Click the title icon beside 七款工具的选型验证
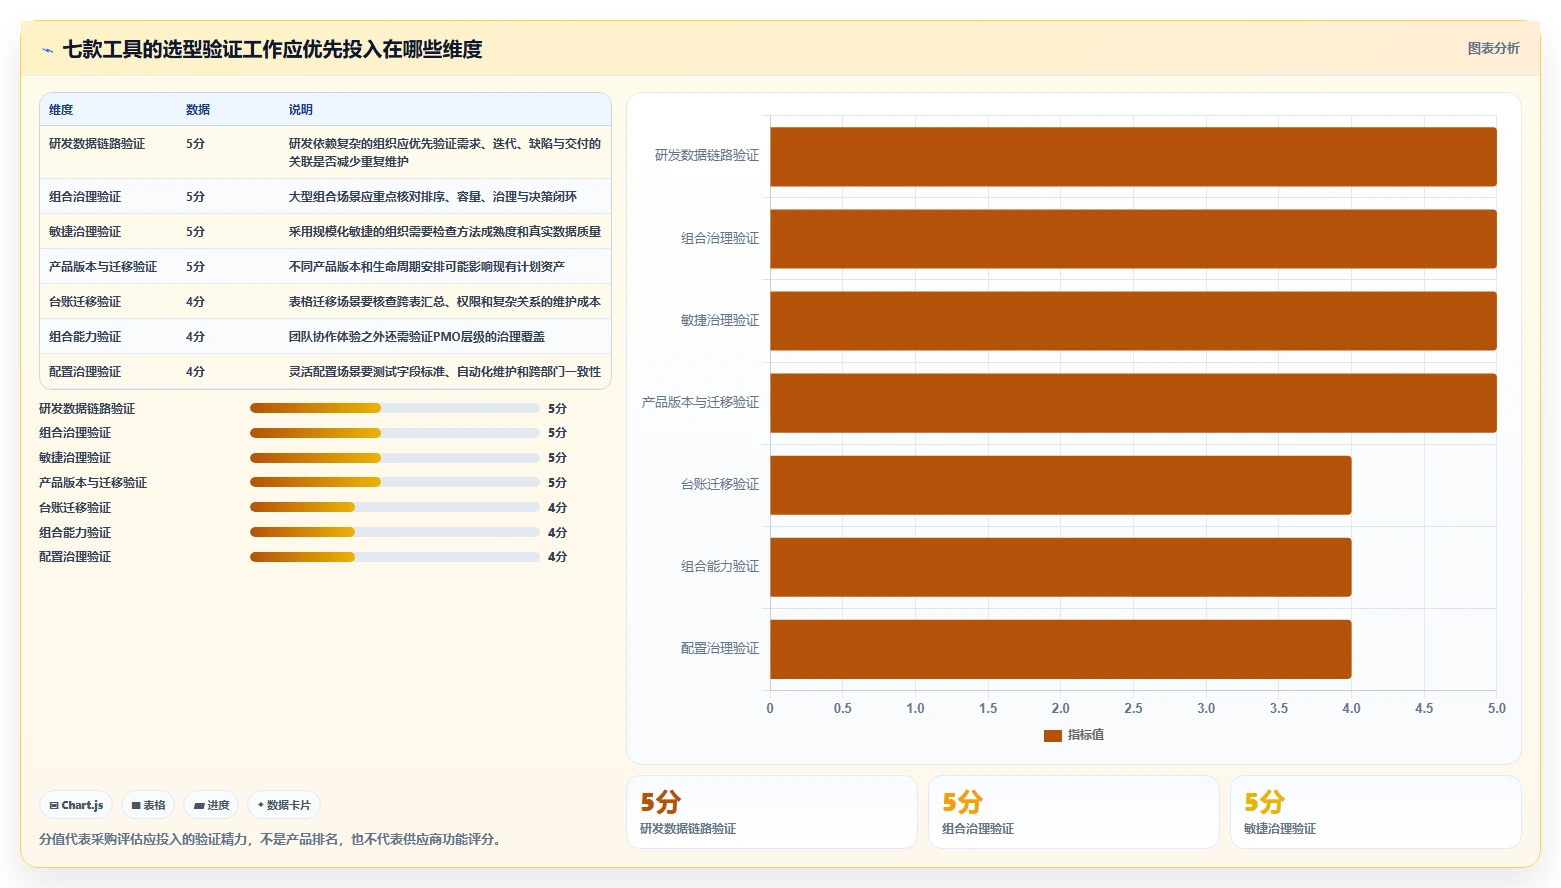Viewport: 1561px width, 888px height. pos(47,50)
